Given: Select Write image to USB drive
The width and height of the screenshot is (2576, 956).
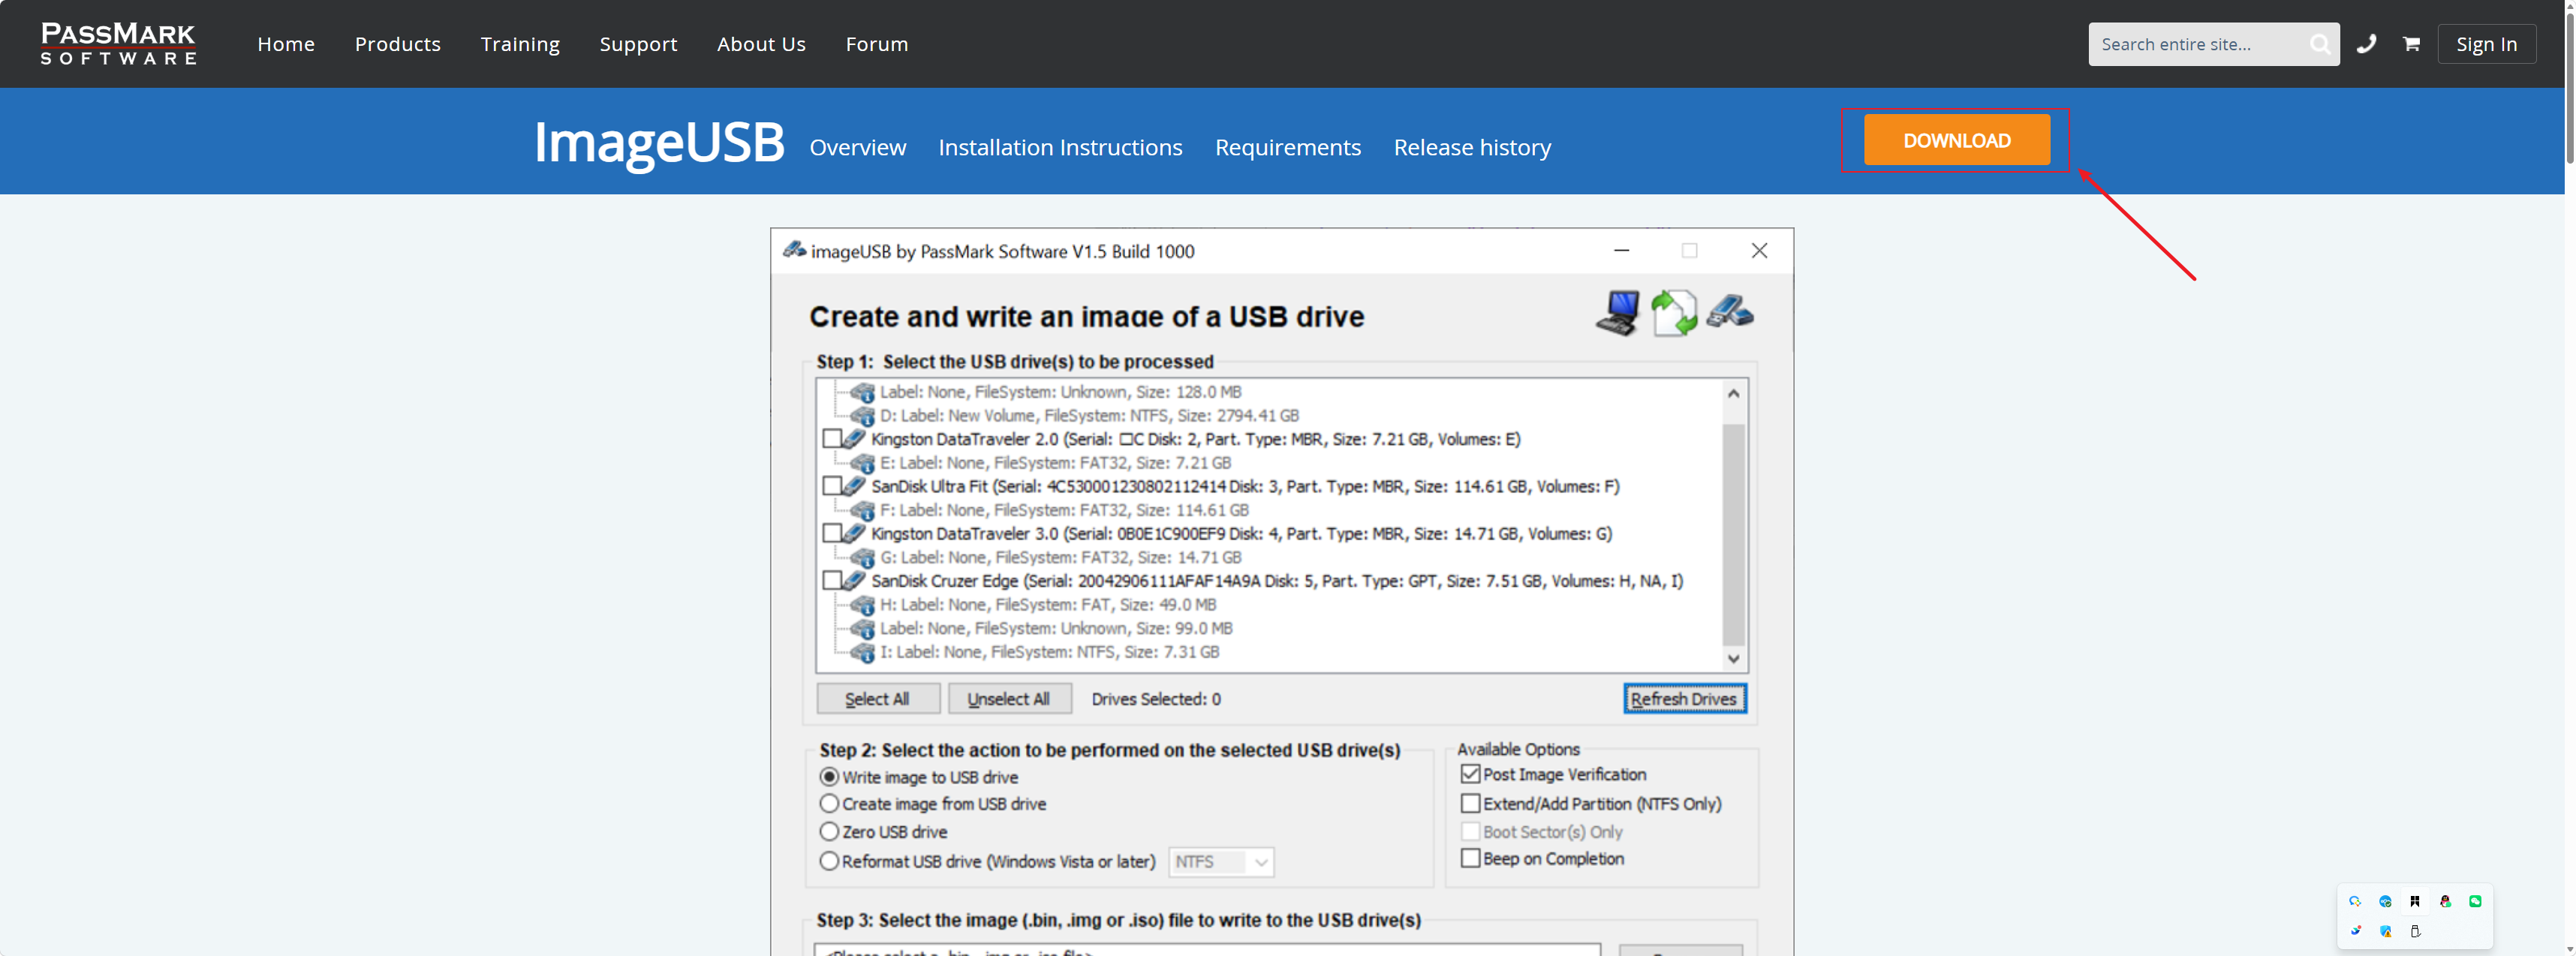Looking at the screenshot, I should 829,777.
